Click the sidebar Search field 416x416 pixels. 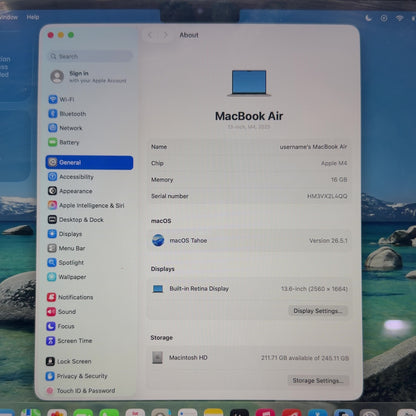pos(91,56)
